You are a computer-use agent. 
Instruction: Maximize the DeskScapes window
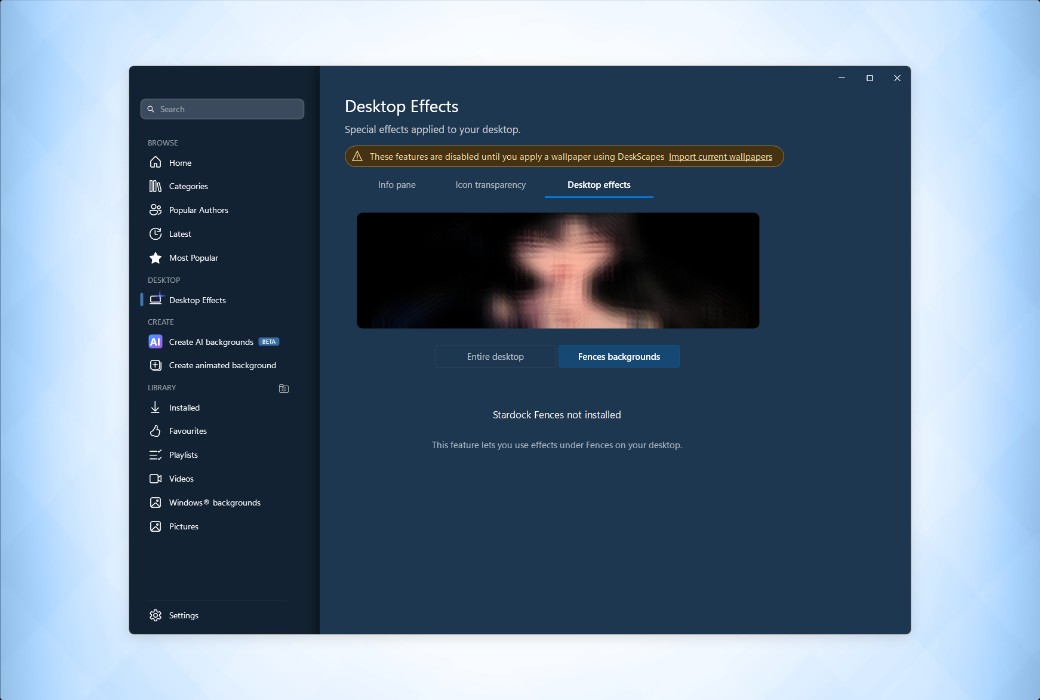(870, 78)
